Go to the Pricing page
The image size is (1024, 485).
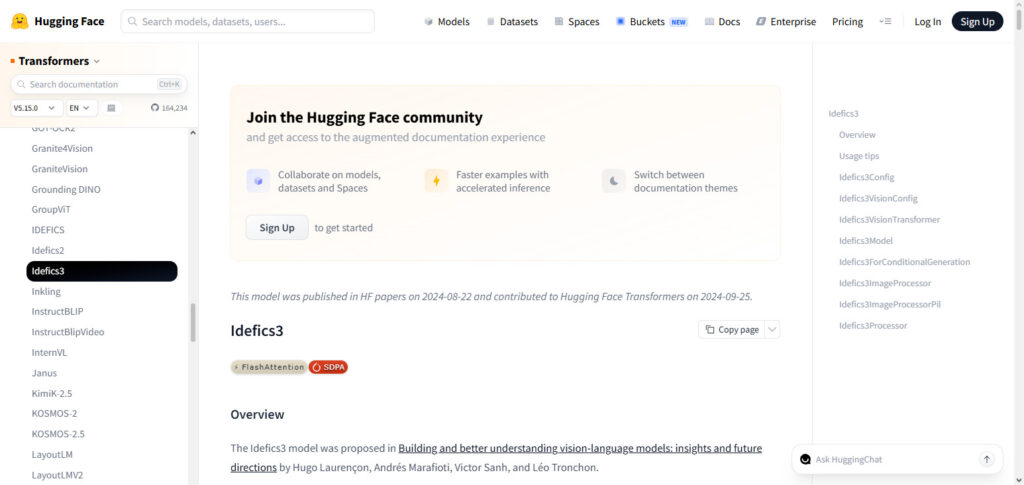click(x=847, y=22)
